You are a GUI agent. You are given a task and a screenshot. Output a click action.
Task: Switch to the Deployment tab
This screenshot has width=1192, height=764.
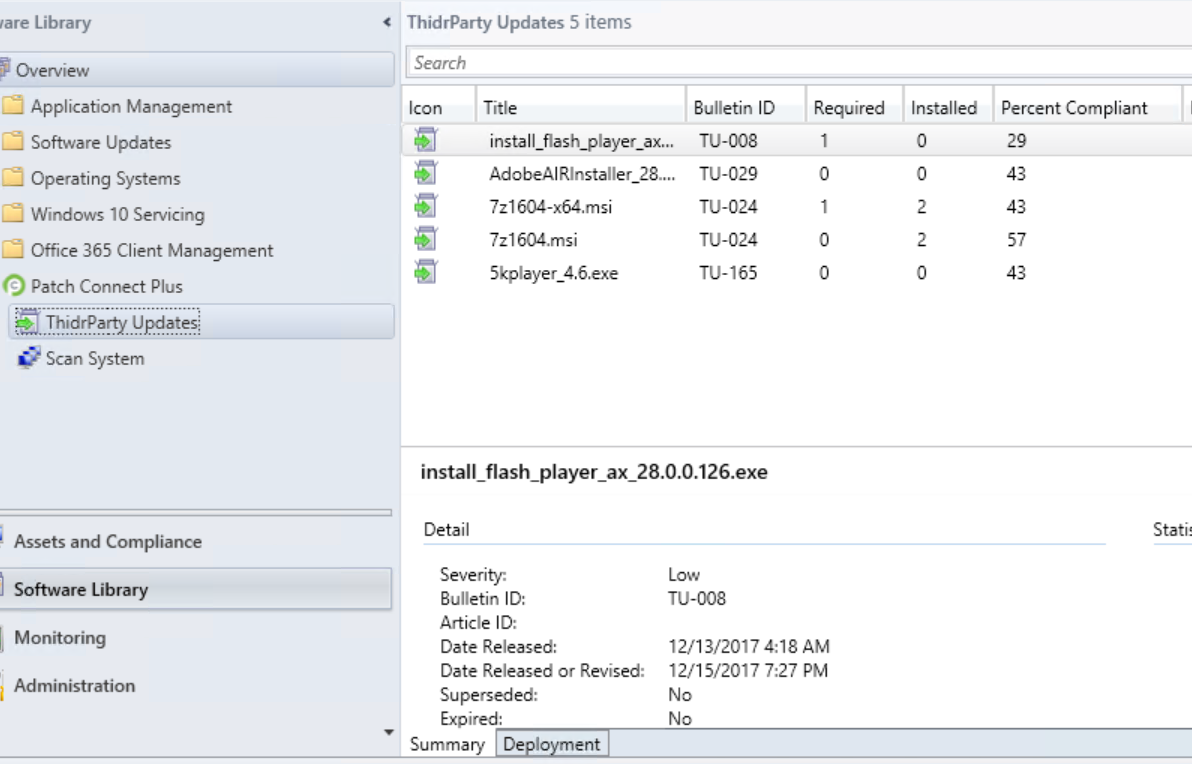(552, 744)
